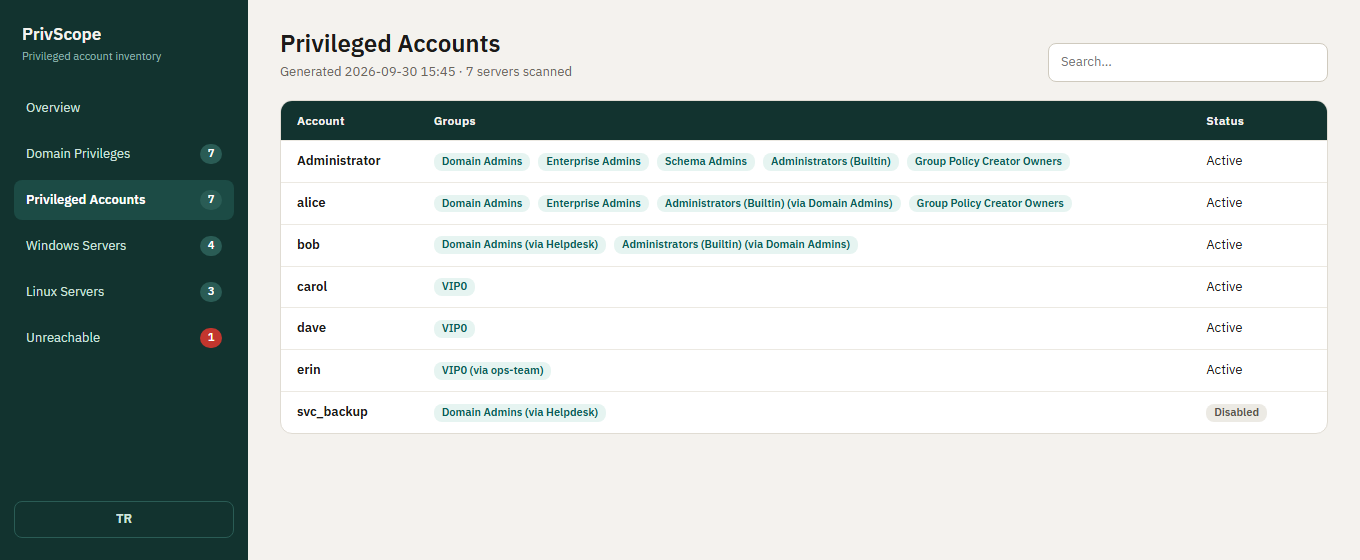Screen dimensions: 1360x560
Task: Open Linux Servers list
Action: pyautogui.click(x=124, y=292)
